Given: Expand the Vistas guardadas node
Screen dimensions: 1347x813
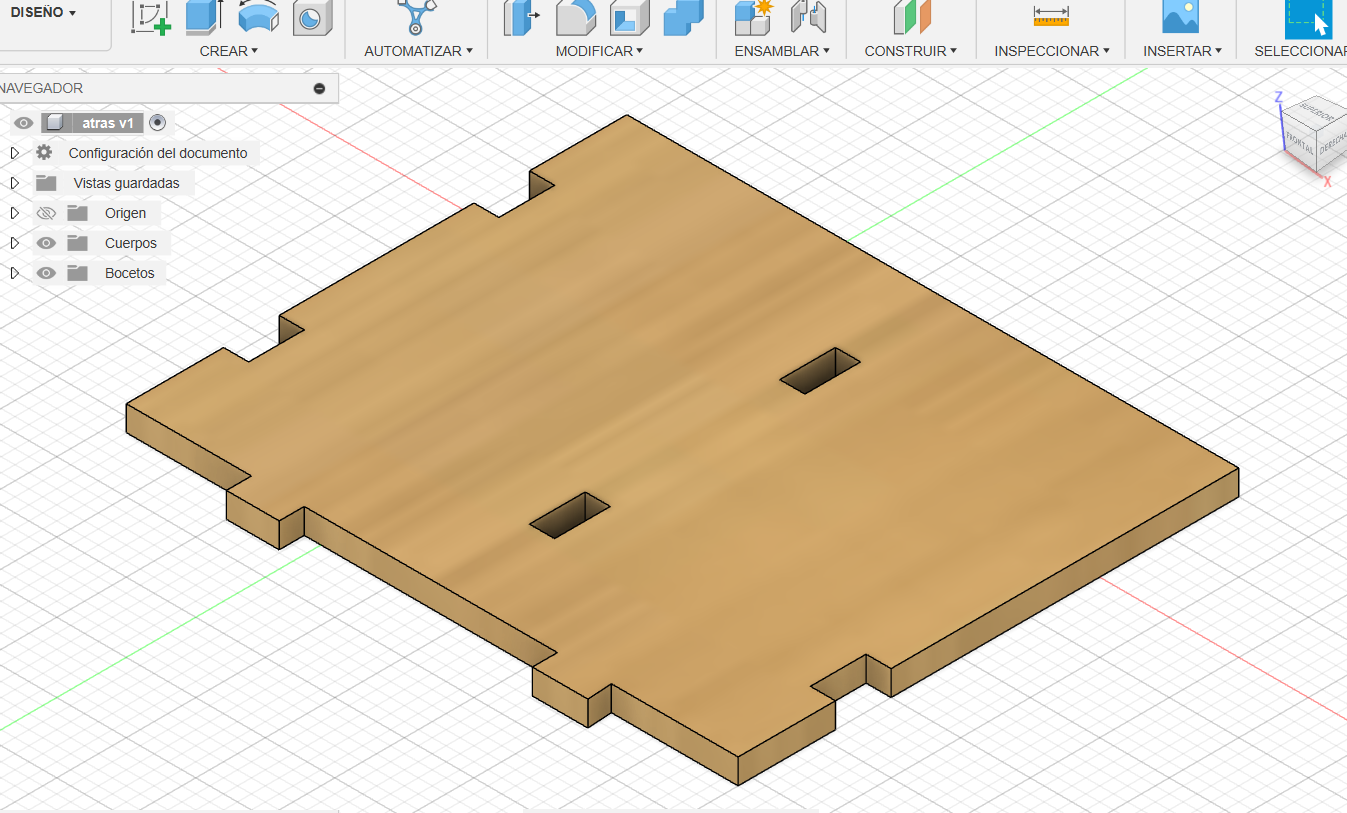Looking at the screenshot, I should [15, 183].
